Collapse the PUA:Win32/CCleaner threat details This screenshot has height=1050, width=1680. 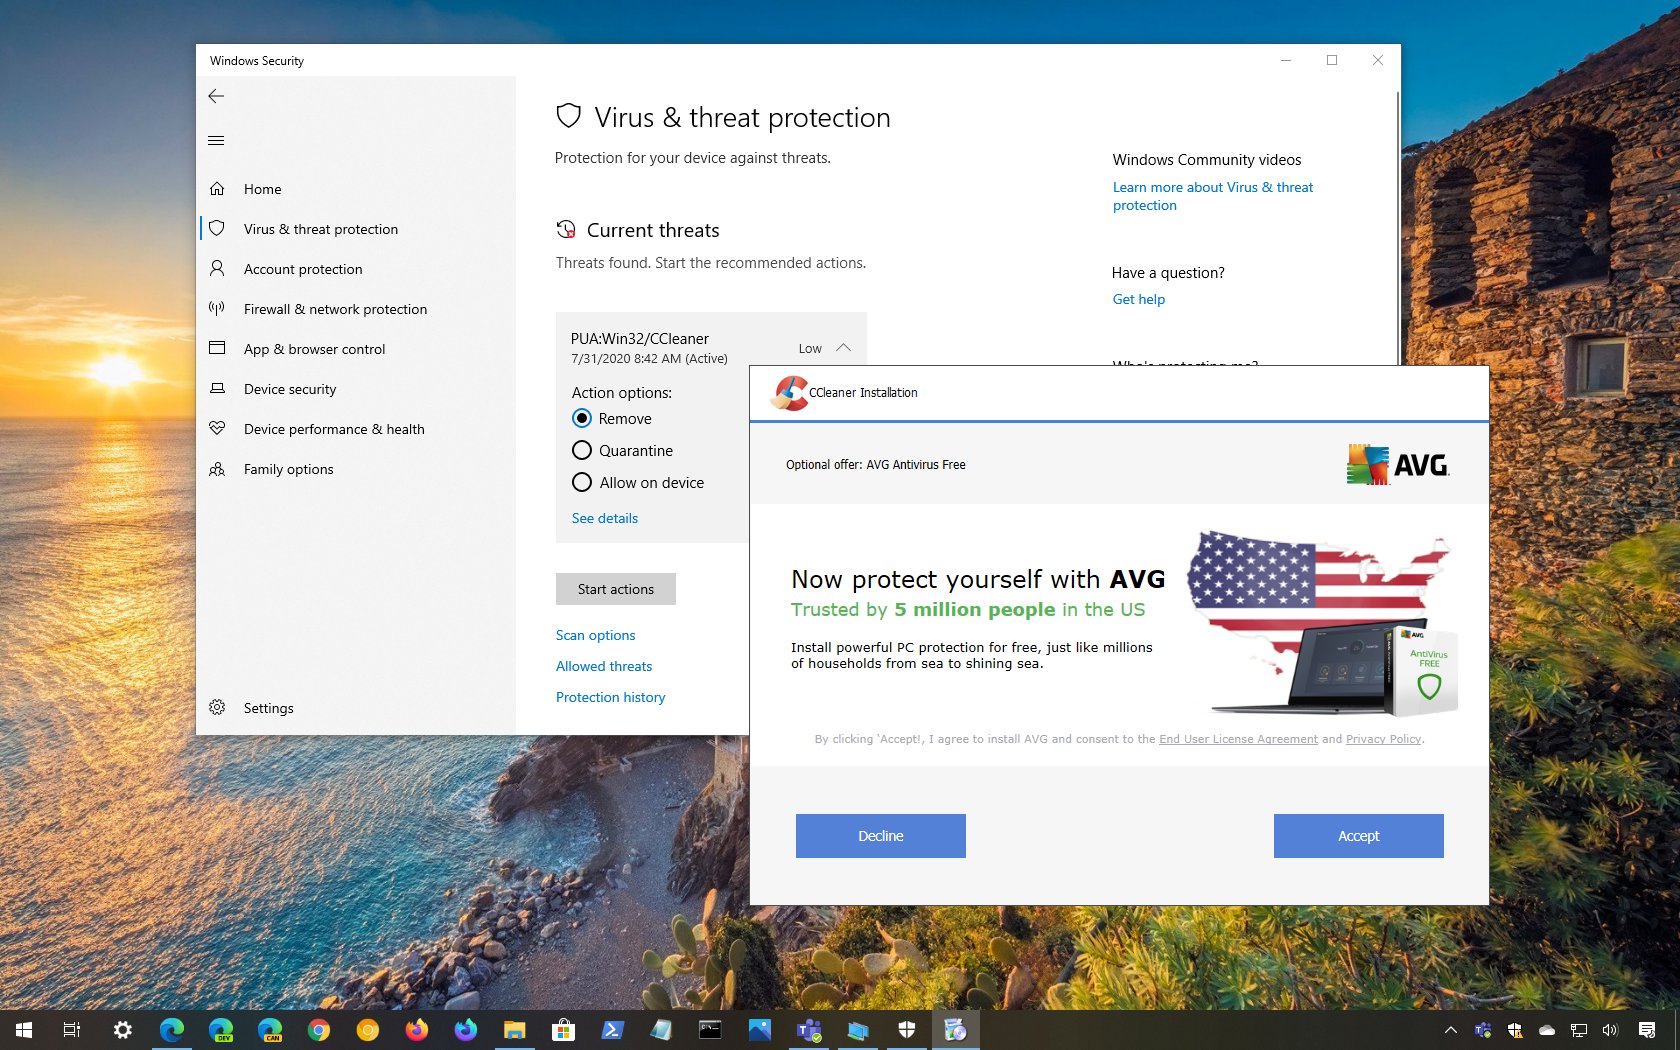843,347
